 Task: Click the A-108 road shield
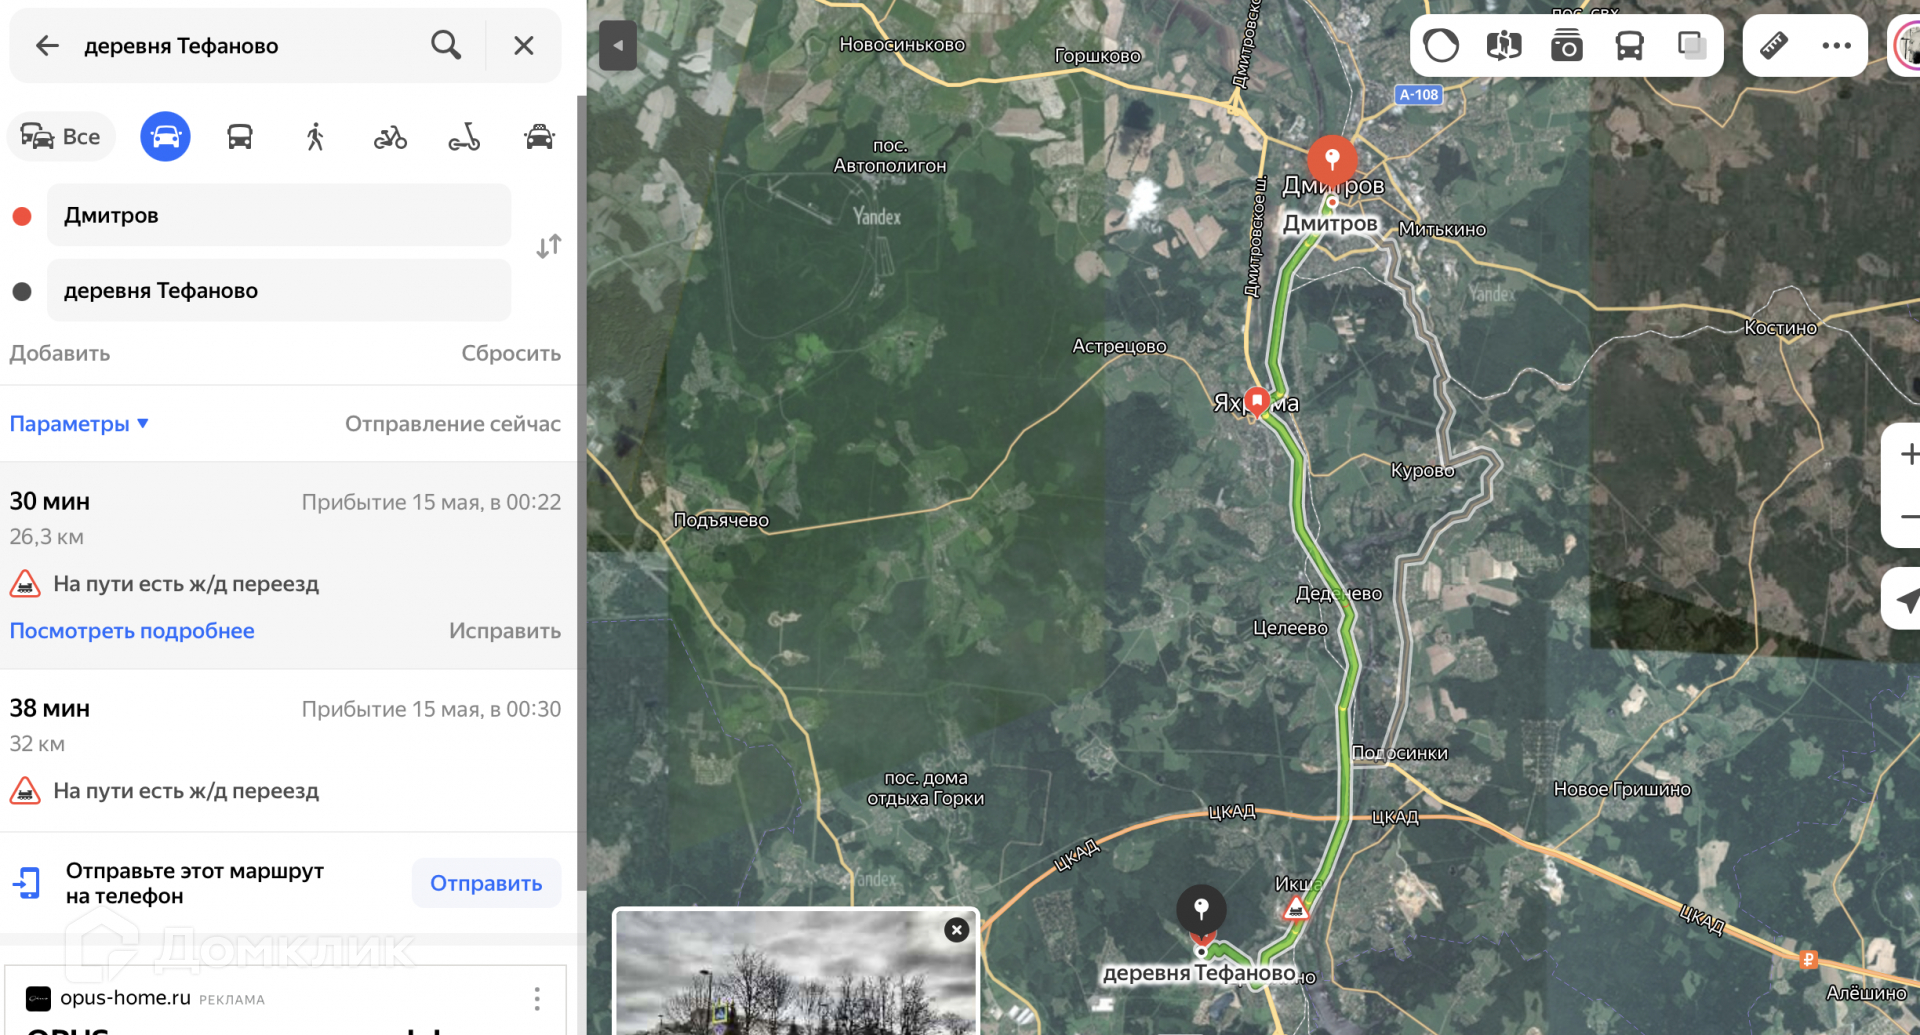[1418, 95]
